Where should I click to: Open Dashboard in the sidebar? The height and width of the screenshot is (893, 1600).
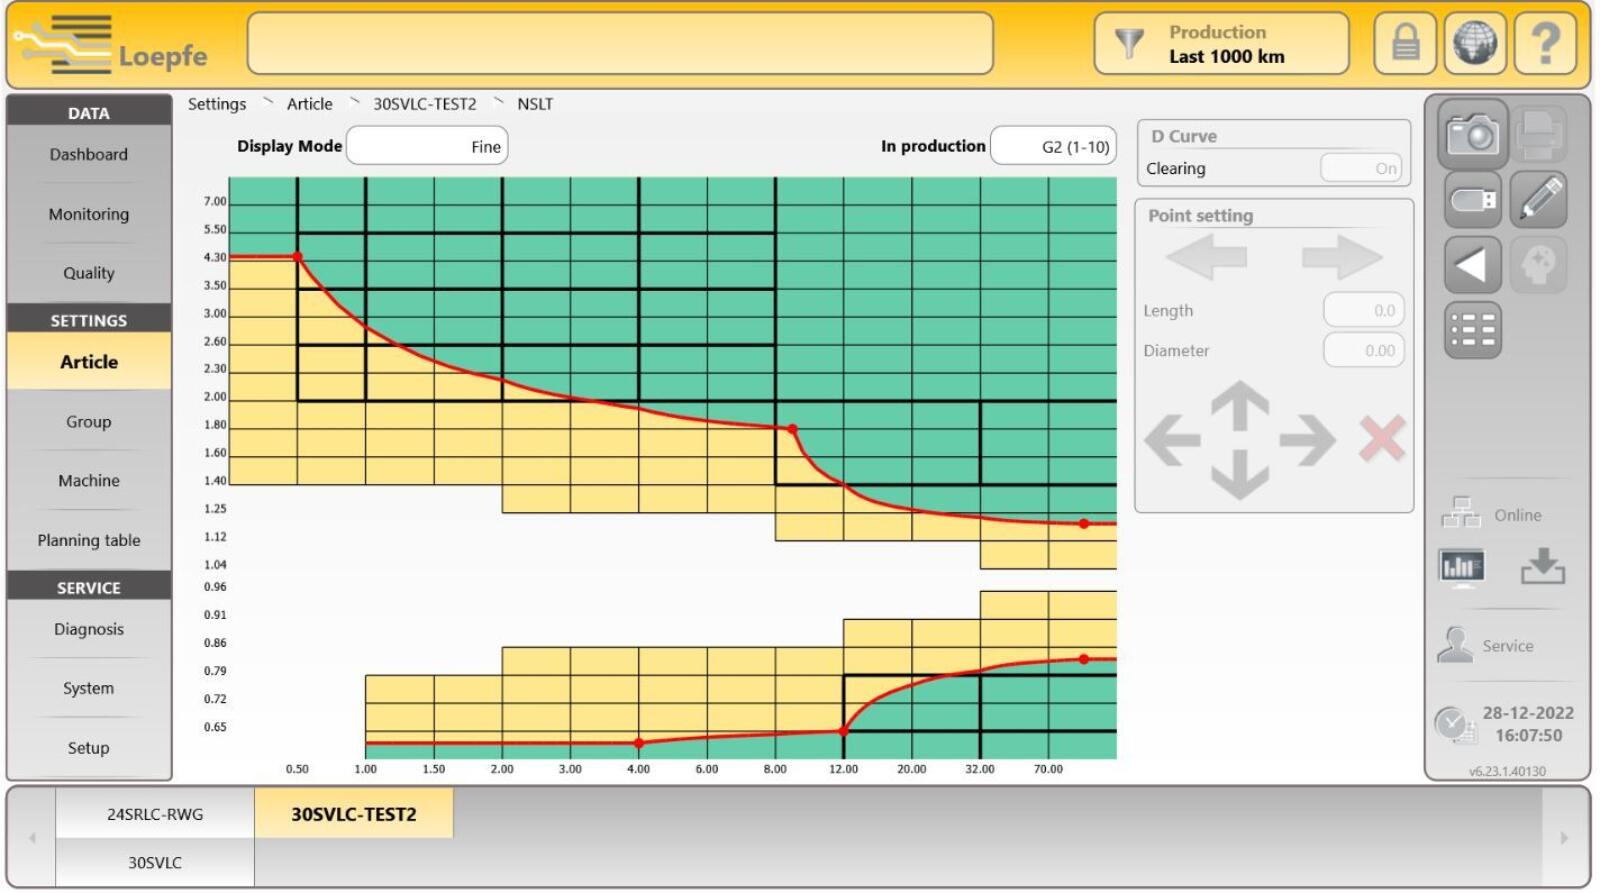pyautogui.click(x=89, y=154)
